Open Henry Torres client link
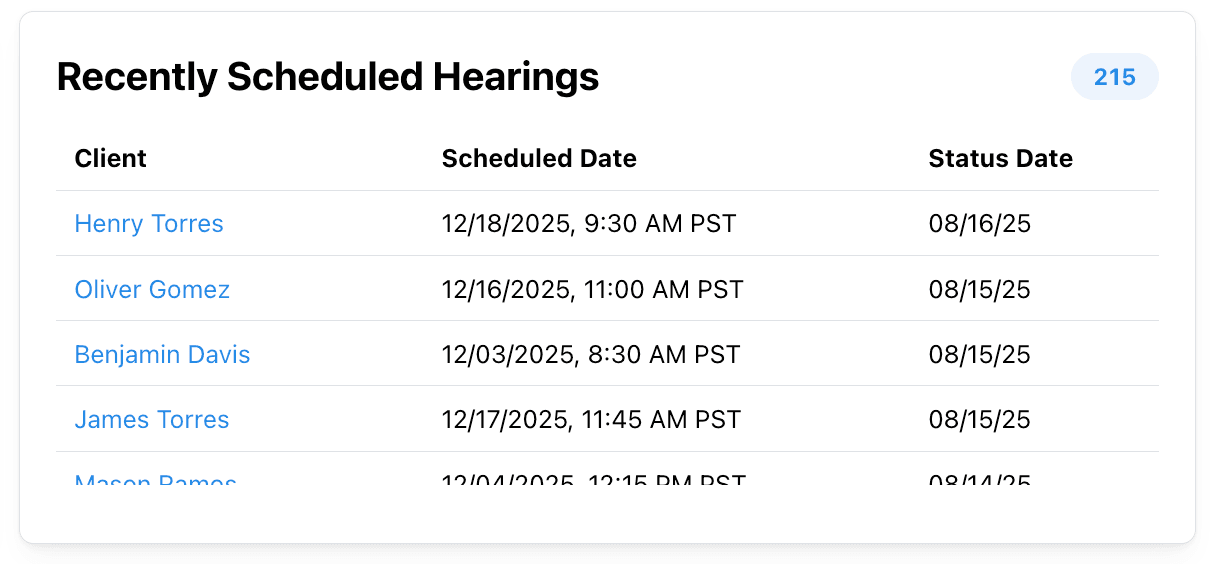Screen dimensions: 1222x564 (149, 223)
